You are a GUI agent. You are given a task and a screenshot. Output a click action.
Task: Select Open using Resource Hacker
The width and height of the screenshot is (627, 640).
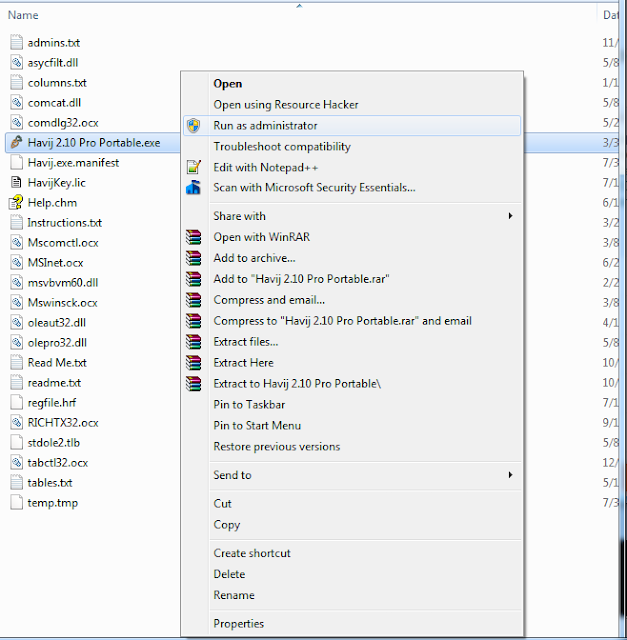point(352,104)
